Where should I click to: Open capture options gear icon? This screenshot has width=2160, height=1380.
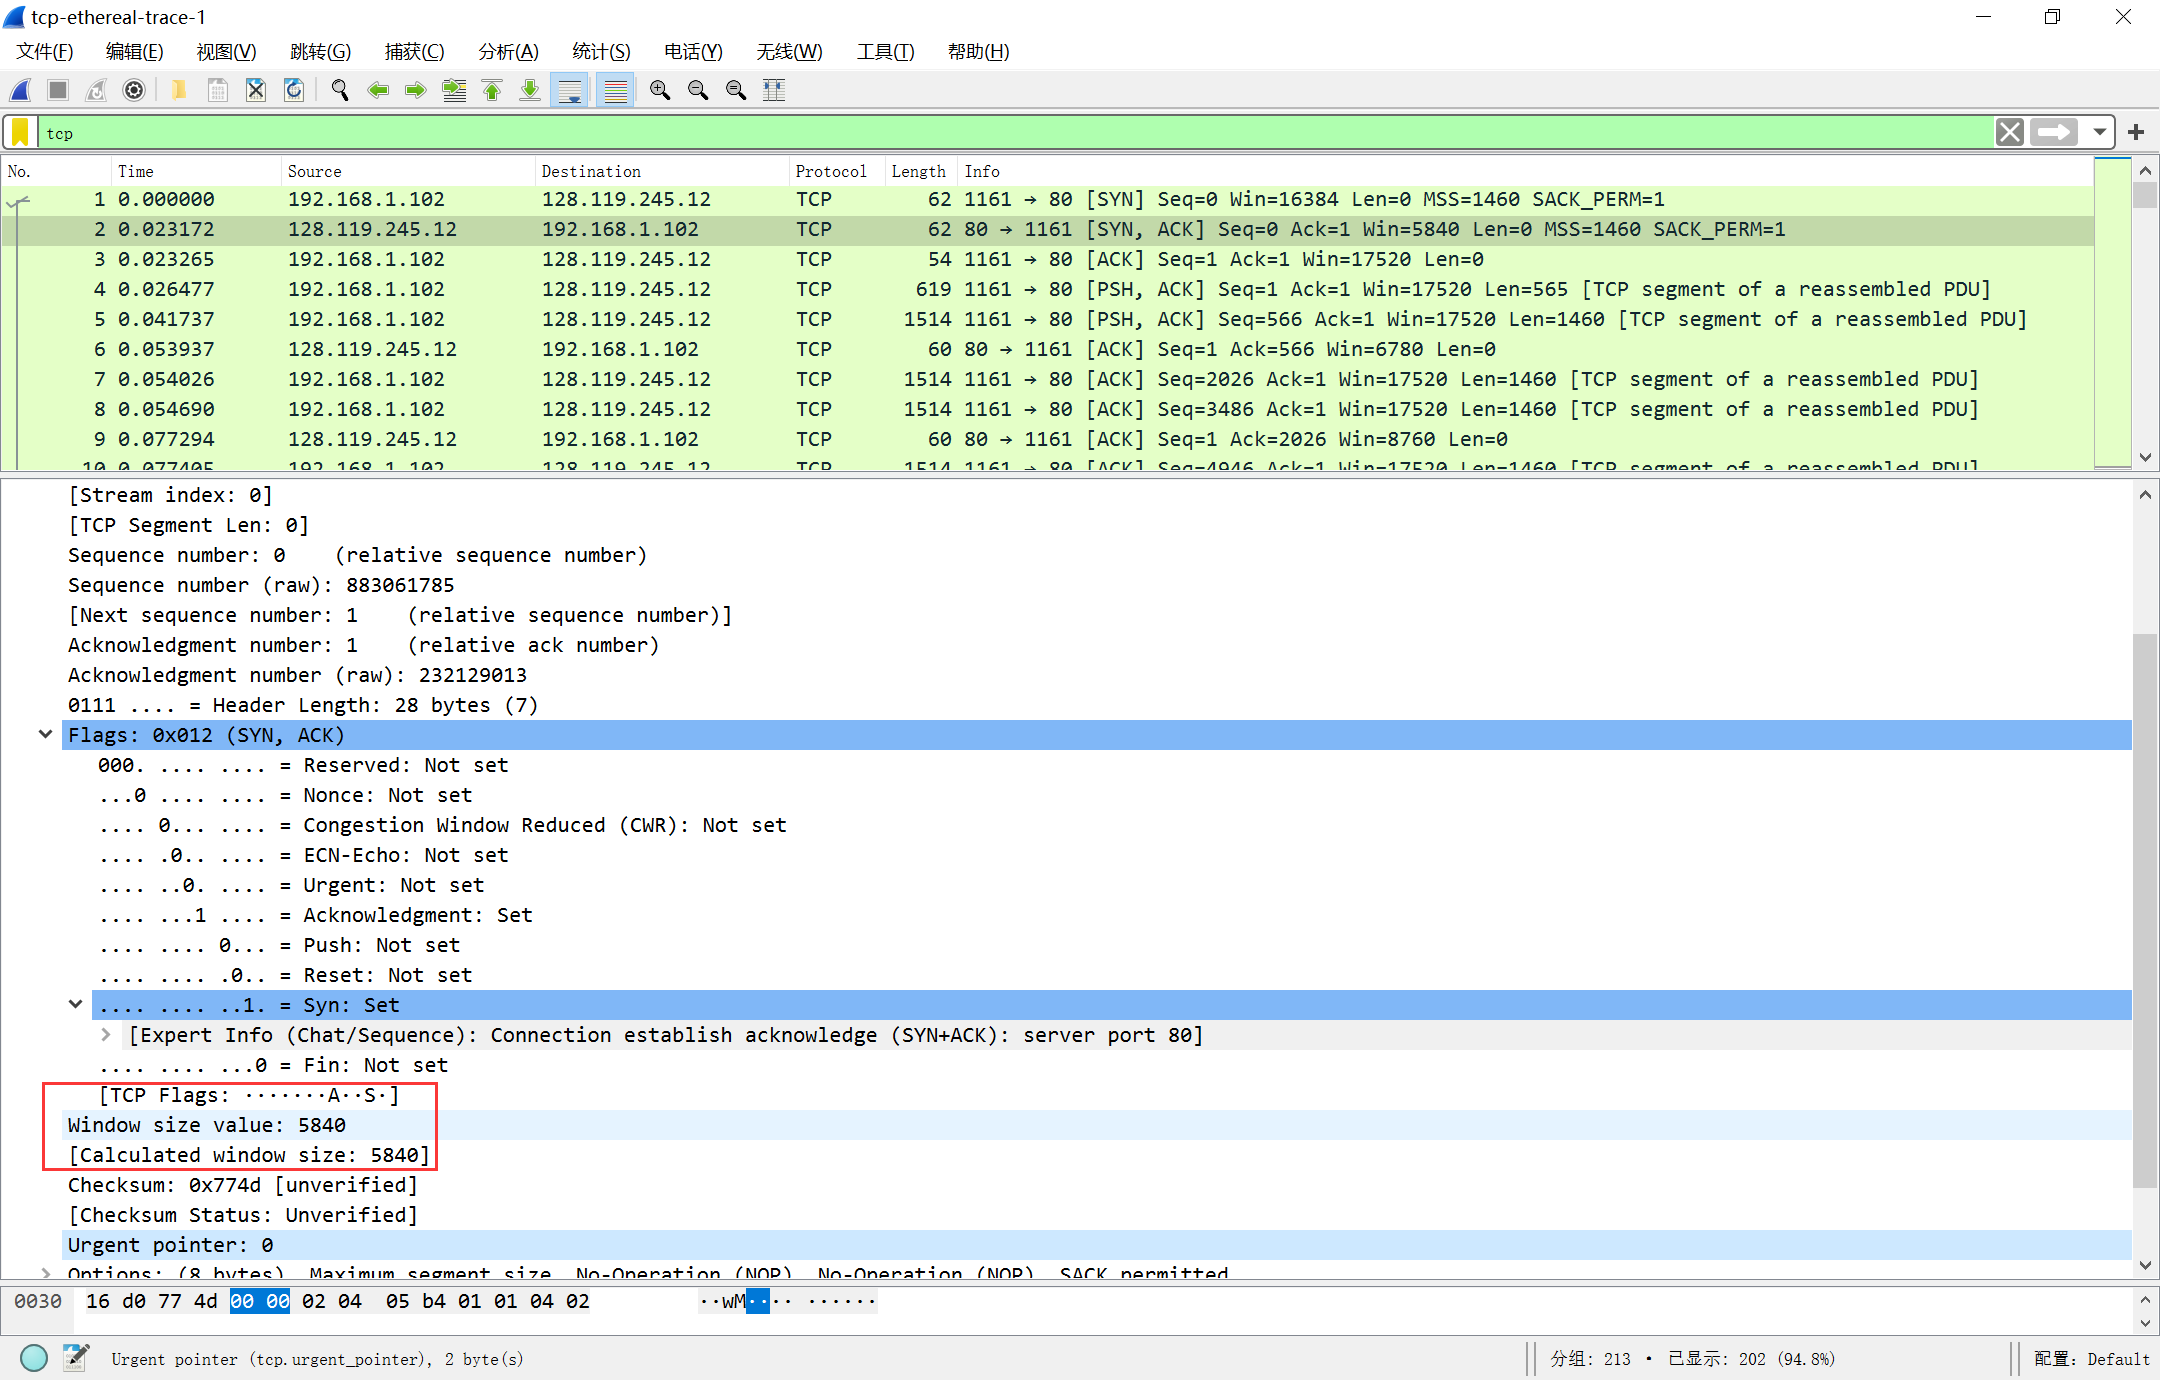[x=134, y=90]
